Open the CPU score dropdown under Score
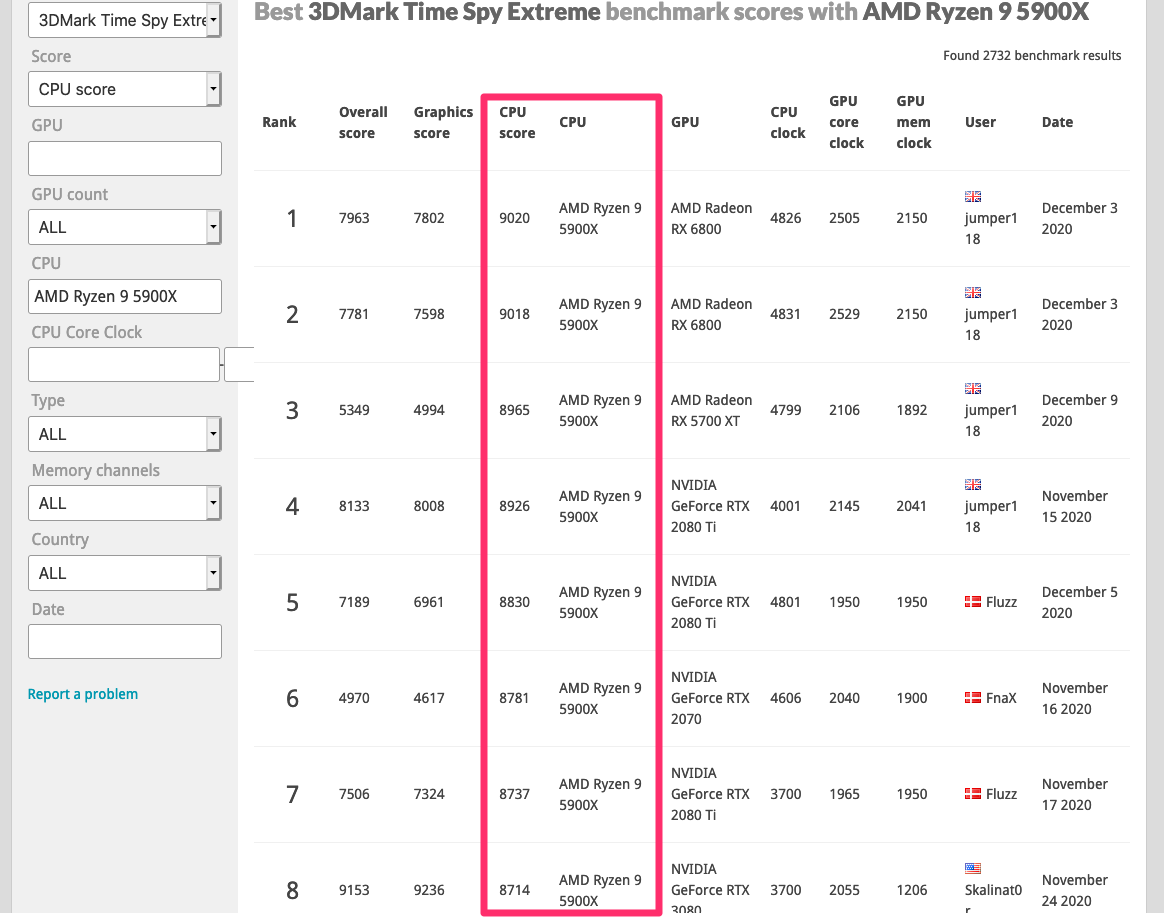Image resolution: width=1164 pixels, height=917 pixels. [x=125, y=89]
